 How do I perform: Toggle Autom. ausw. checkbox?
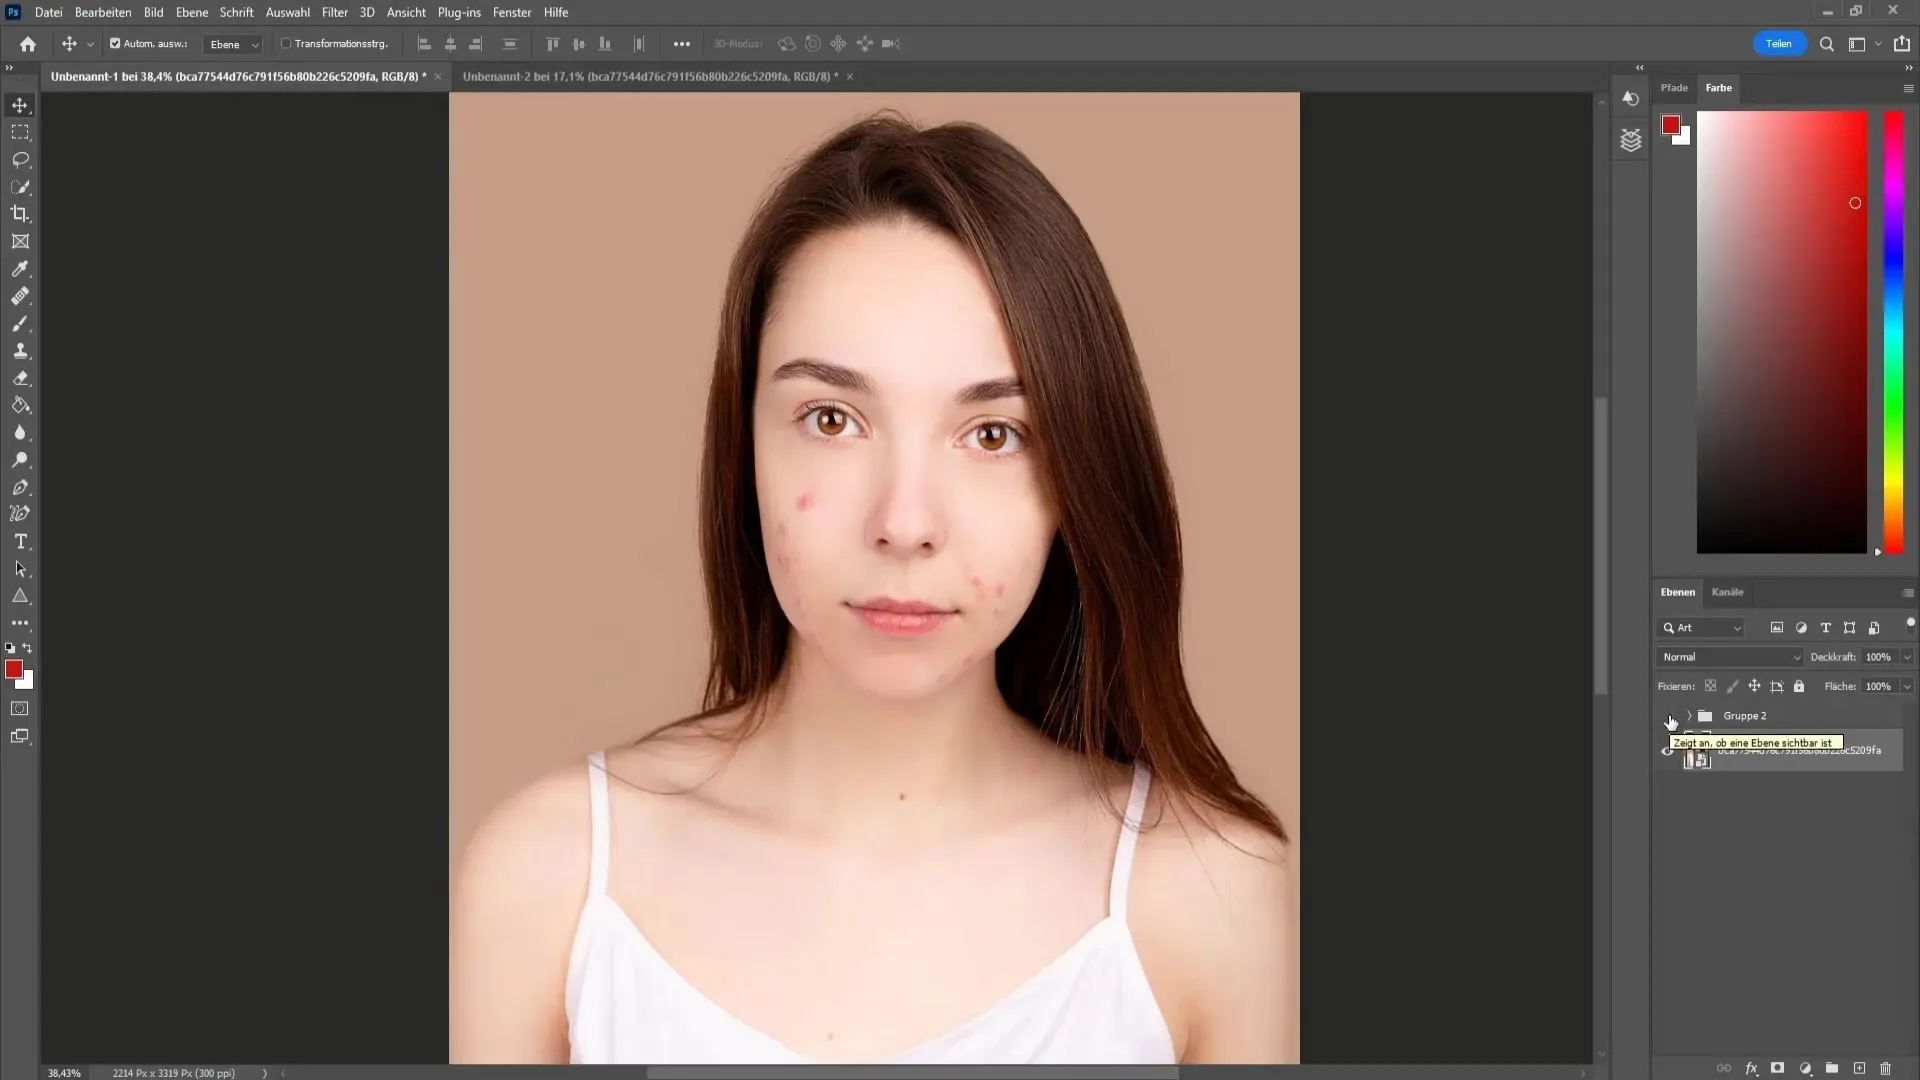coord(115,44)
